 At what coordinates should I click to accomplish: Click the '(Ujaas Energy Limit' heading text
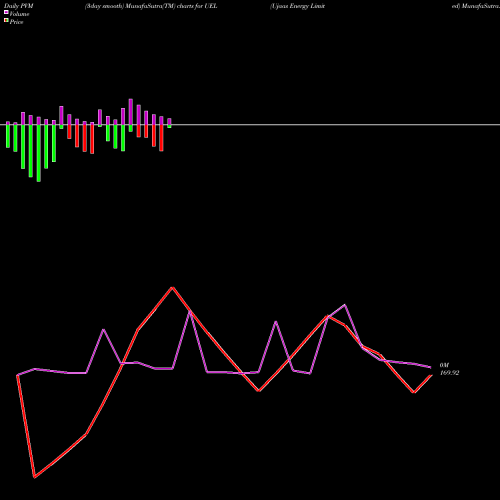tap(297, 6)
